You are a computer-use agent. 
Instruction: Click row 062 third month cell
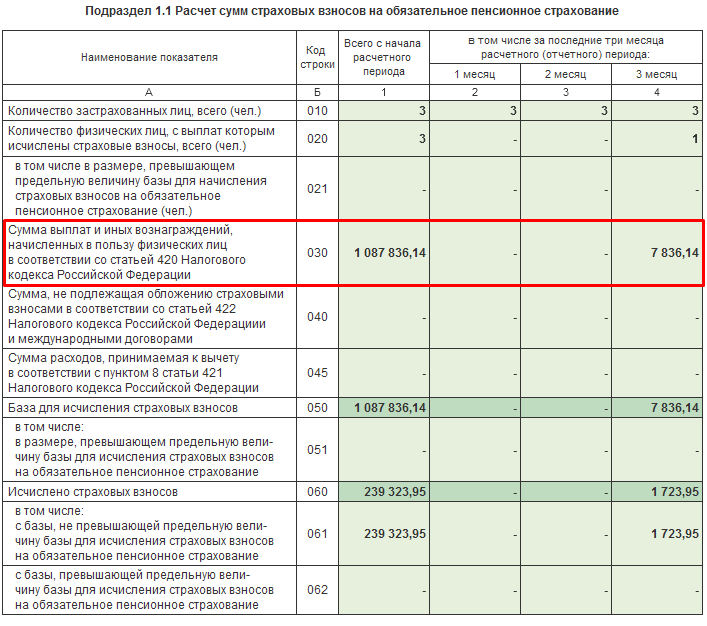click(656, 590)
